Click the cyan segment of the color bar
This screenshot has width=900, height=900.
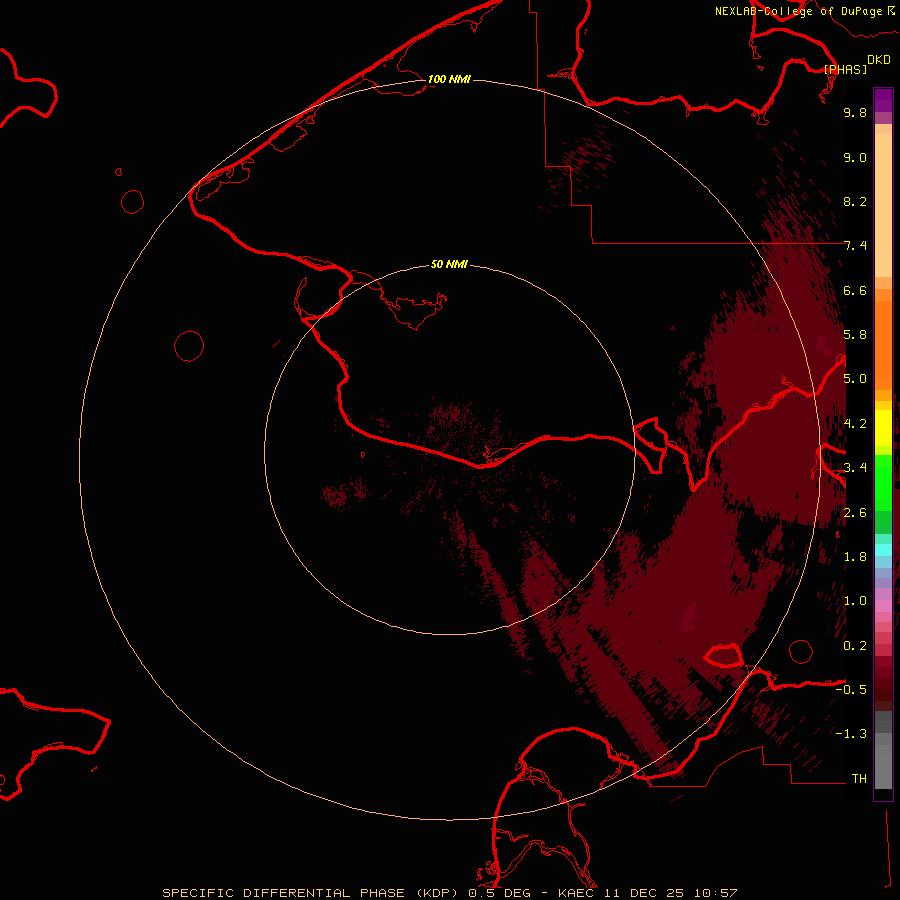(883, 550)
